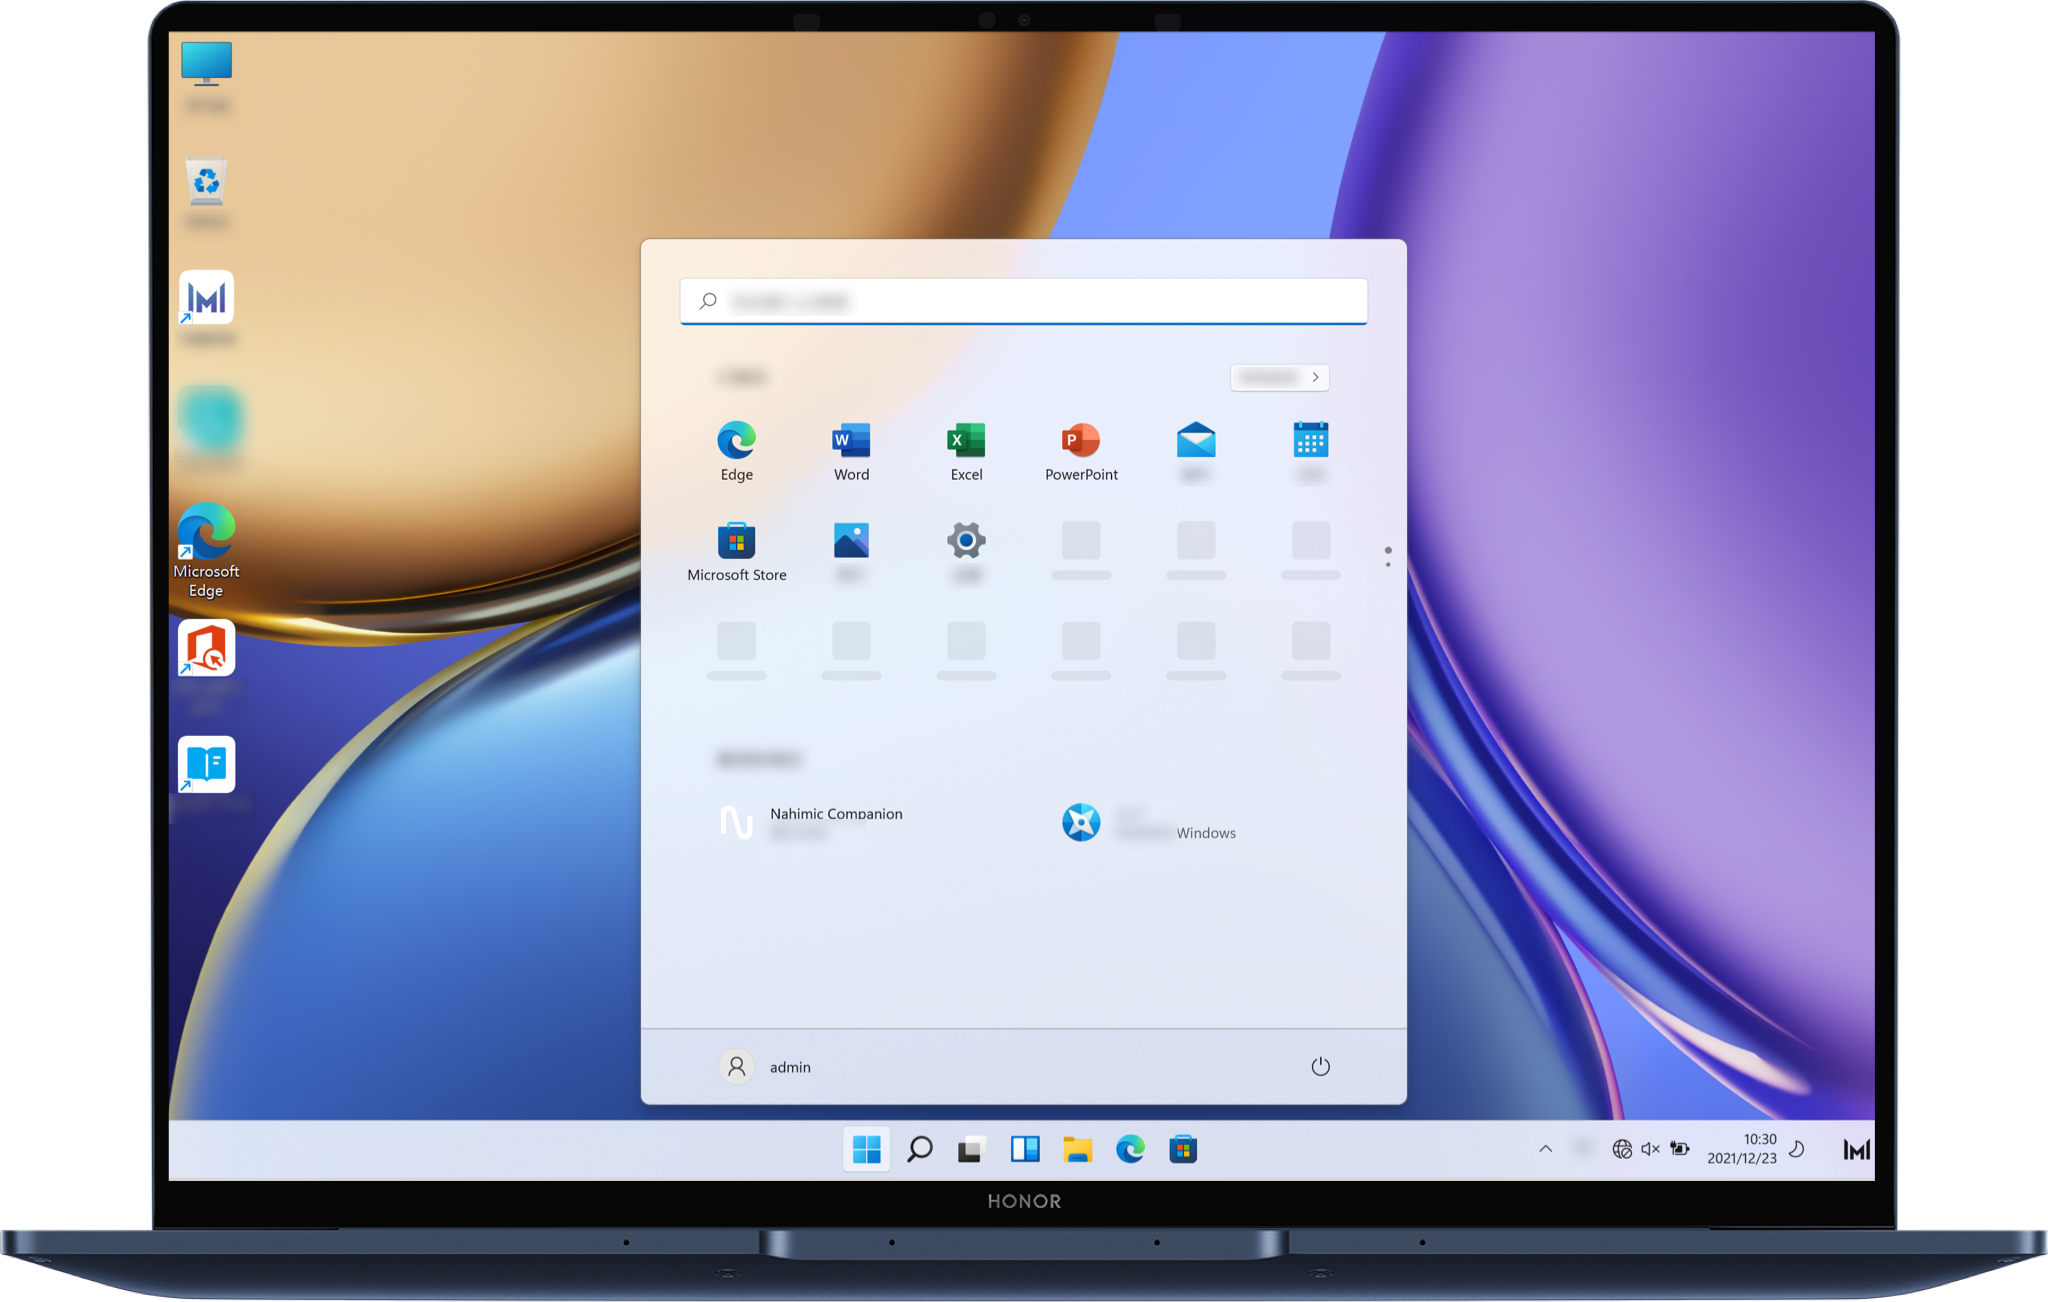Viewport: 2048px width, 1302px height.
Task: Open the Microsoft Store pinned app
Action: (x=736, y=543)
